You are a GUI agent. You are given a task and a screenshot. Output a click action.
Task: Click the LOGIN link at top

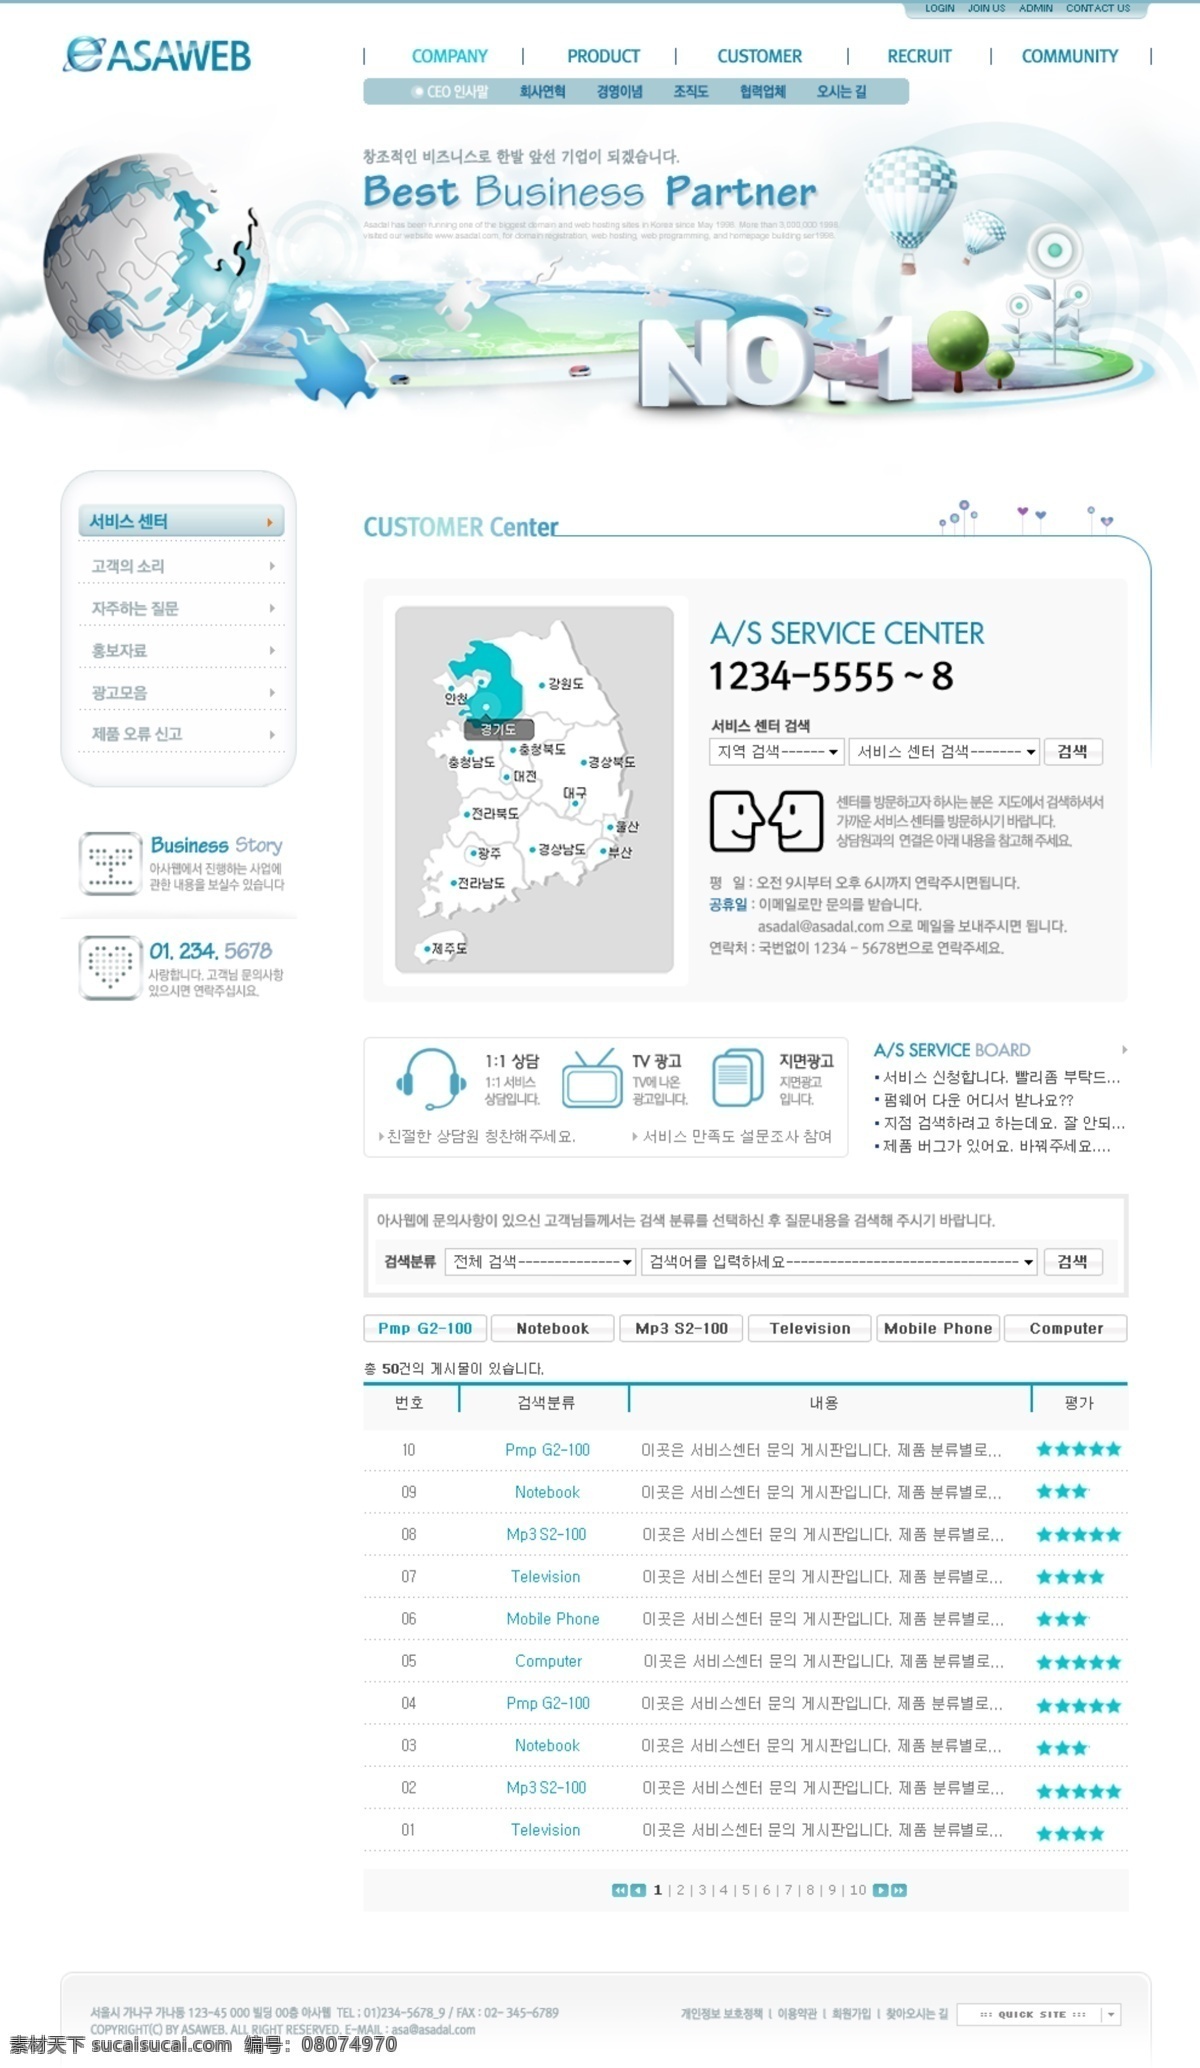(939, 8)
